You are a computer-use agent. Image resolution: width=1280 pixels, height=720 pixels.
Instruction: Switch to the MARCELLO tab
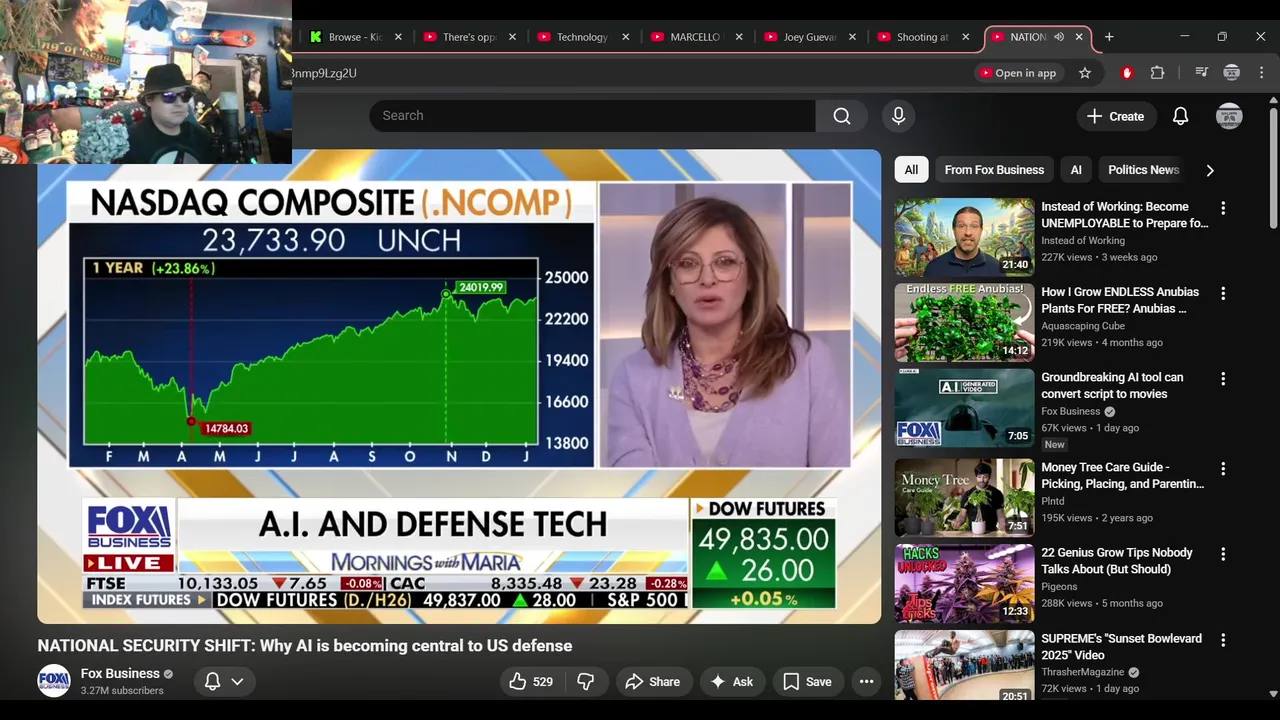(694, 37)
